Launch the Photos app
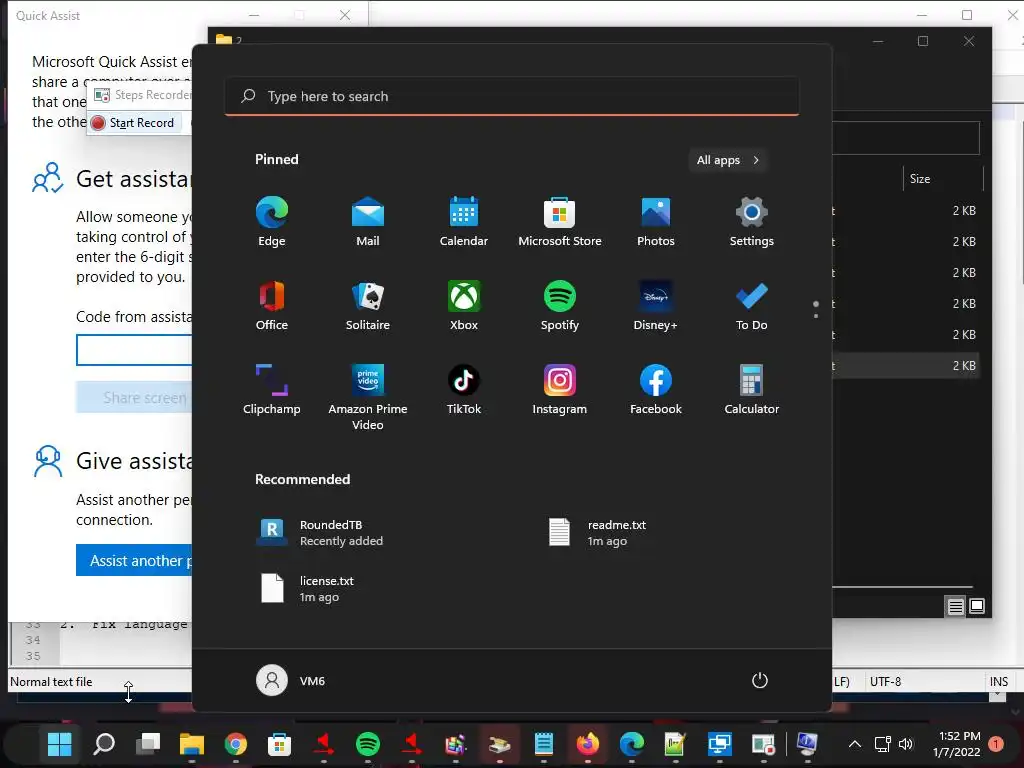1024x768 pixels. coord(656,221)
